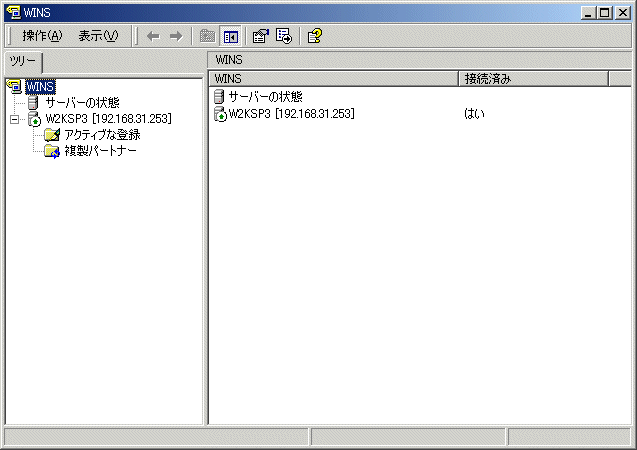Close the WINS window

tap(623, 13)
